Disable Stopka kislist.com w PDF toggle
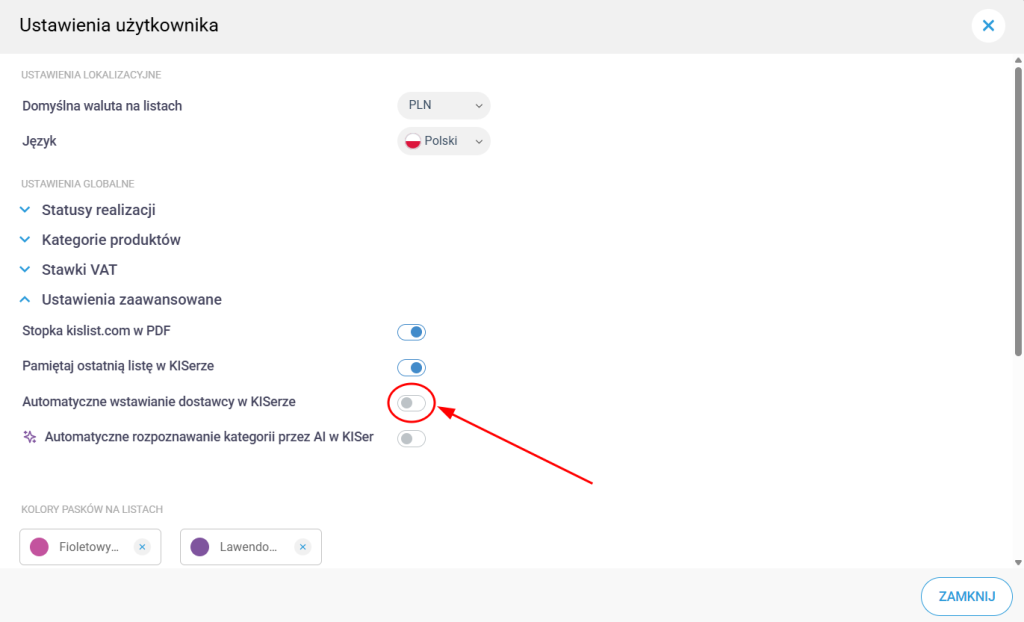 point(412,332)
